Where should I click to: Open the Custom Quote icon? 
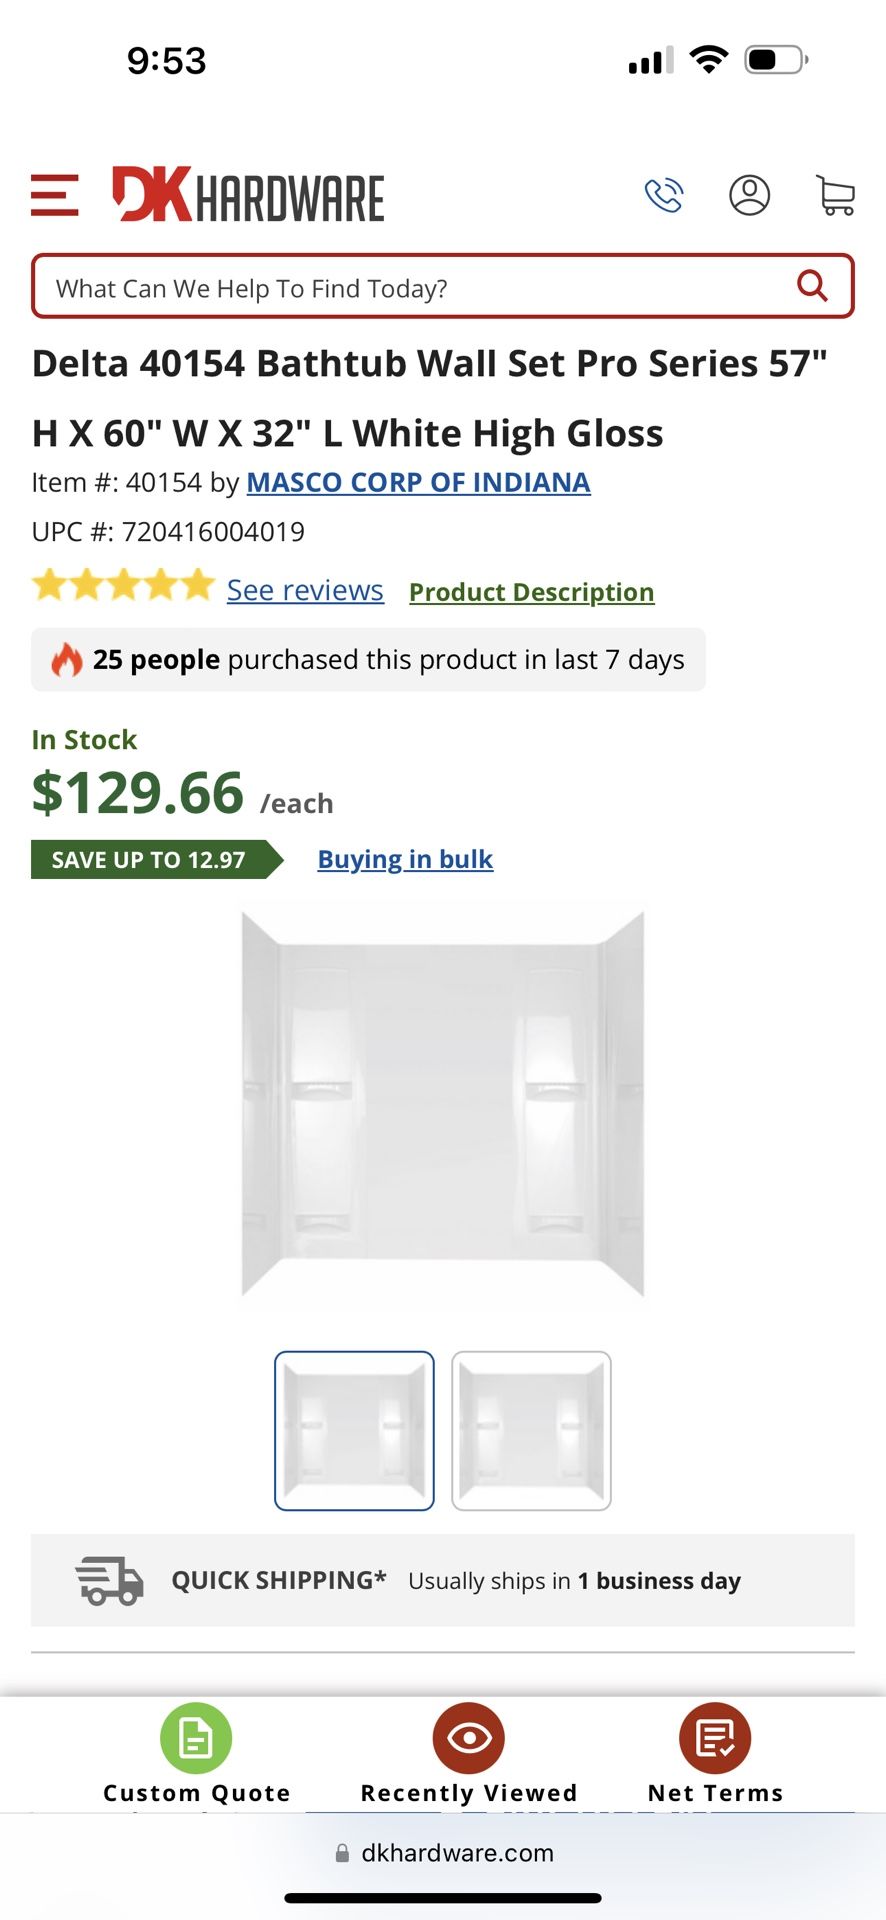196,1738
